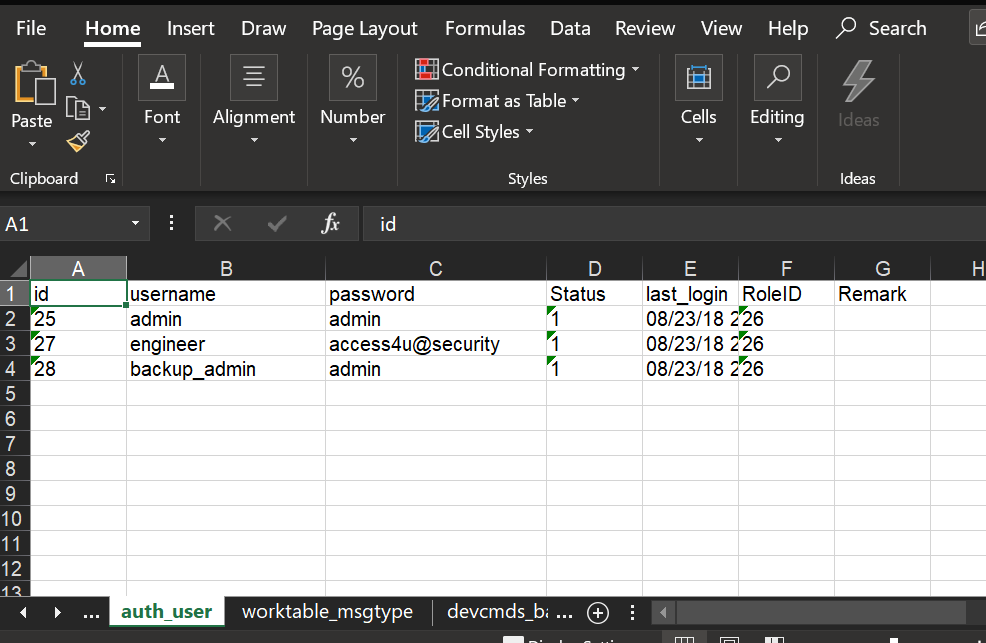The image size is (986, 643).
Task: Click the Insert Function fx icon
Action: [x=331, y=224]
